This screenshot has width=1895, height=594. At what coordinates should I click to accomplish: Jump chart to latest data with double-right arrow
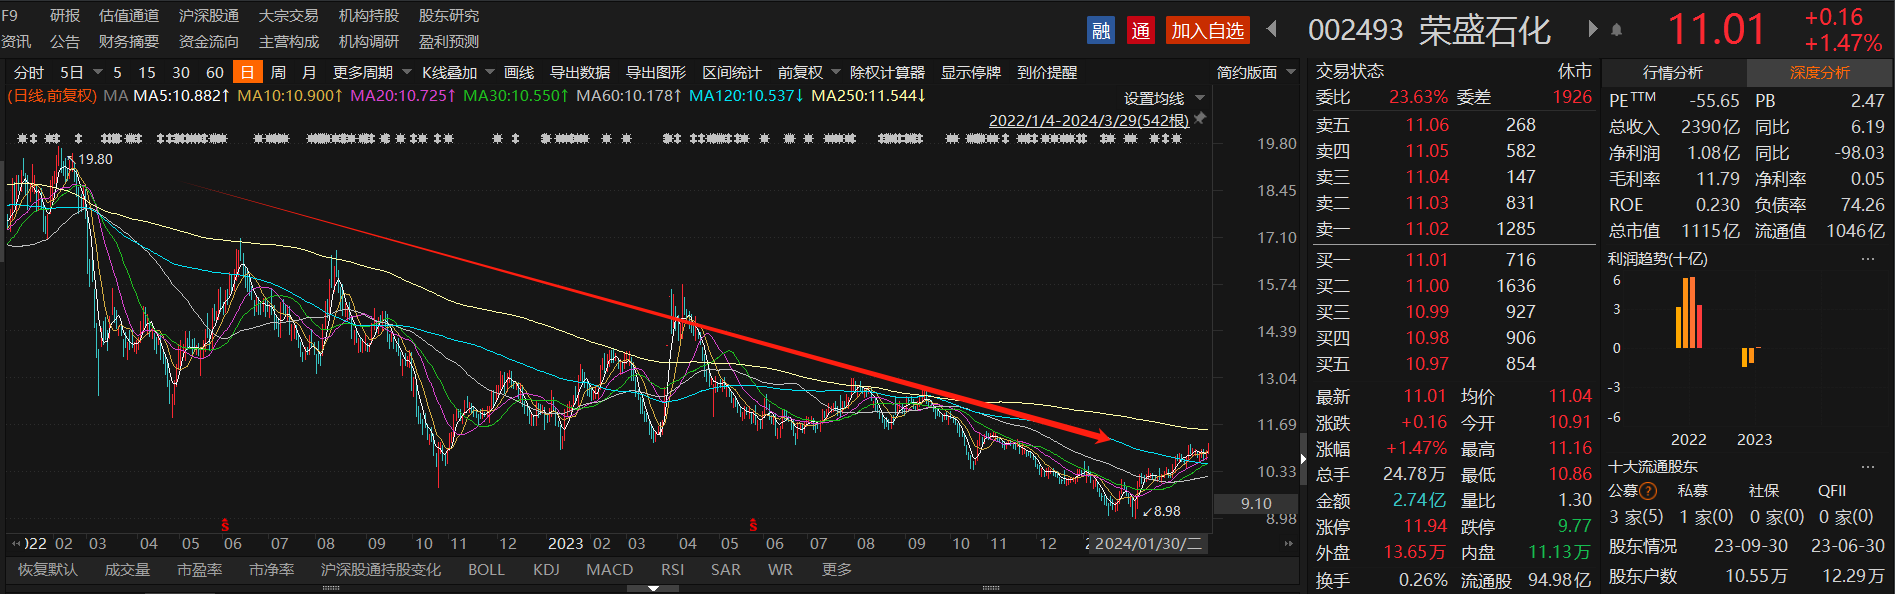[x=1289, y=543]
